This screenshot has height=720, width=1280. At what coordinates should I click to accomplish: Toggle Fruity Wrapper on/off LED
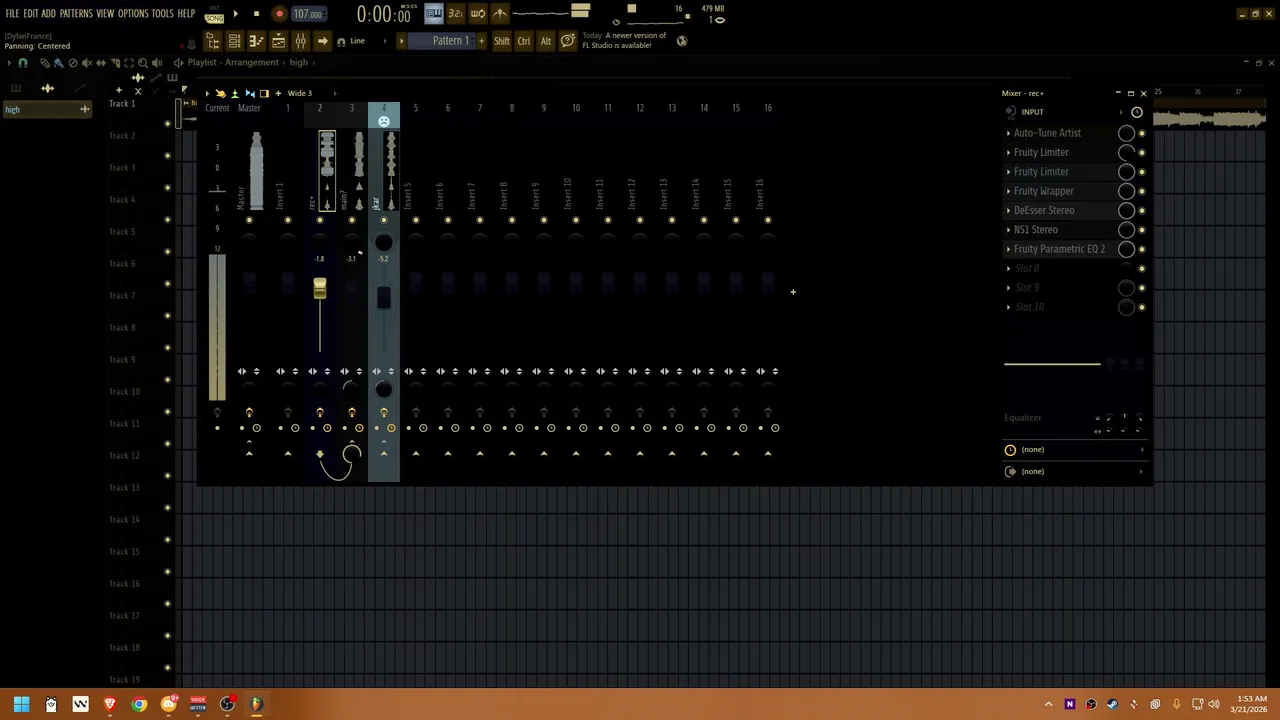click(x=1142, y=191)
